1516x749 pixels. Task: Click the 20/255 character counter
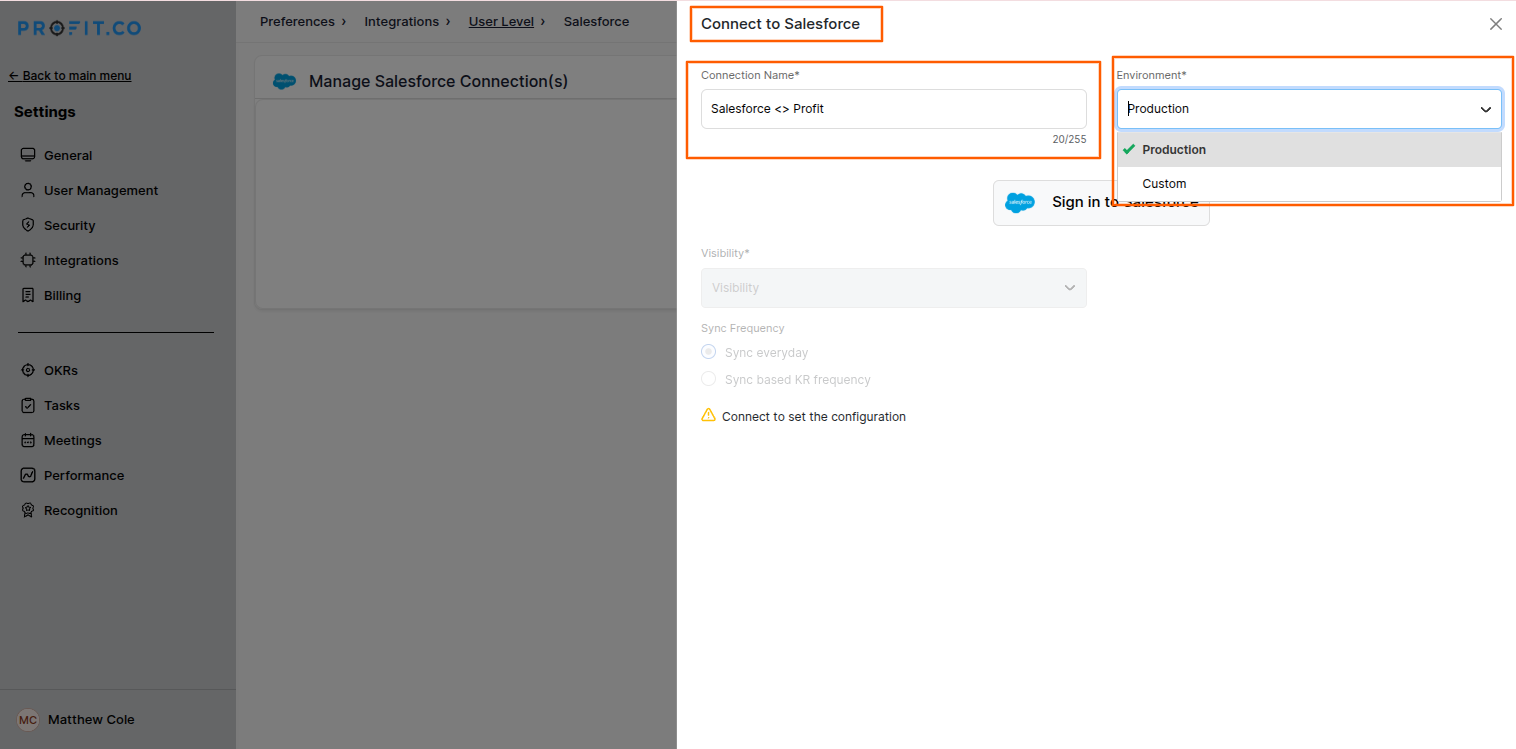(1069, 140)
